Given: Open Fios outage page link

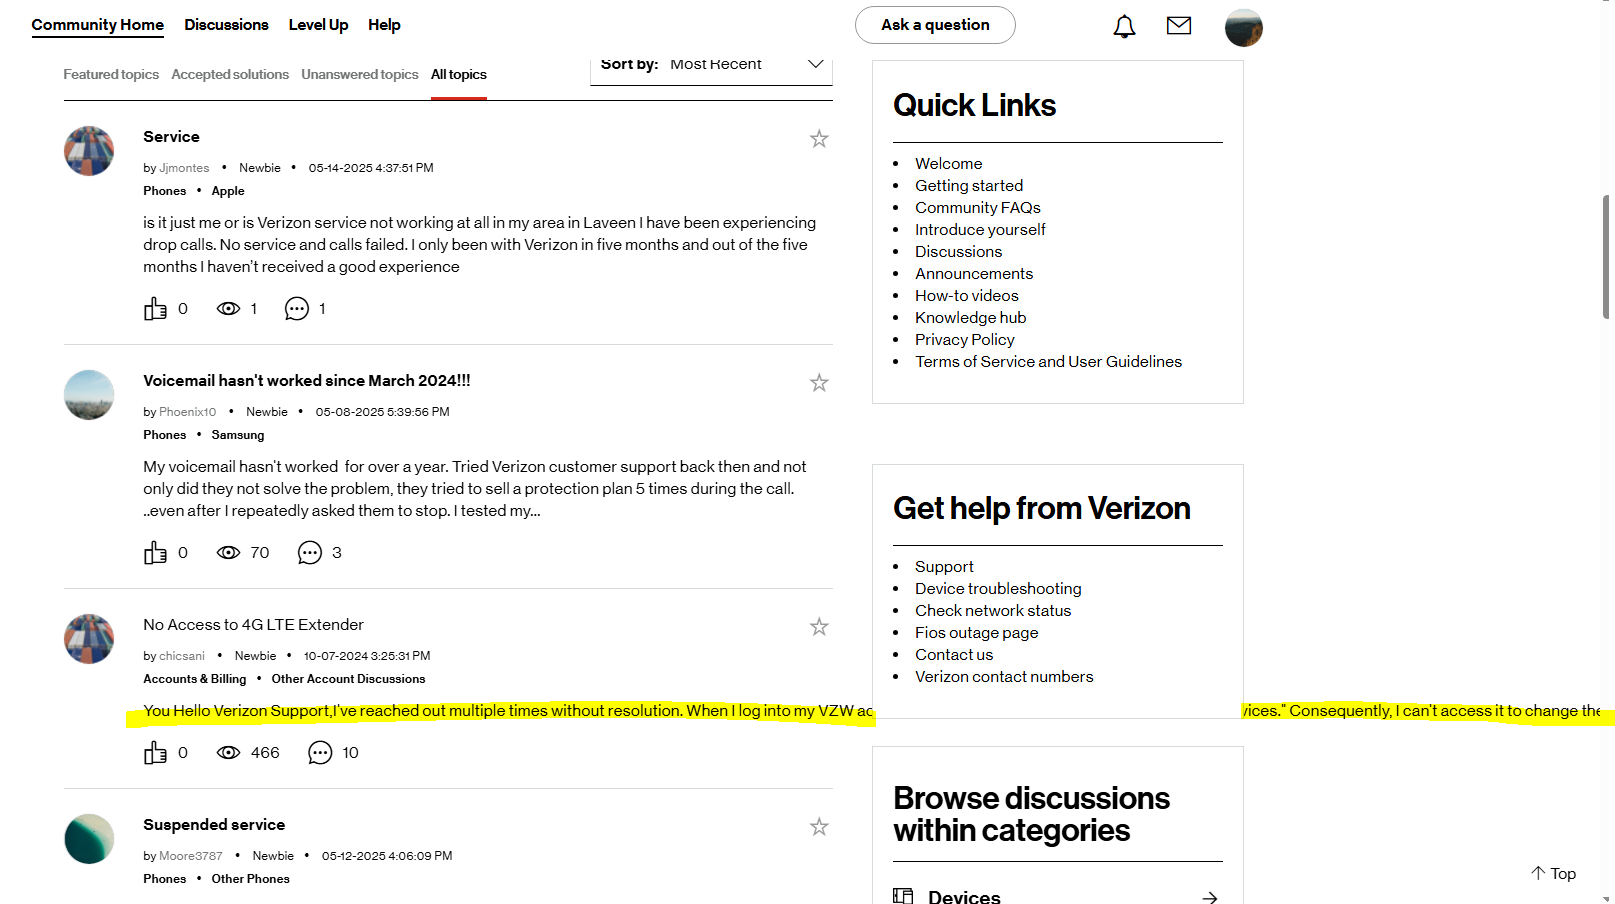Looking at the screenshot, I should tap(976, 633).
